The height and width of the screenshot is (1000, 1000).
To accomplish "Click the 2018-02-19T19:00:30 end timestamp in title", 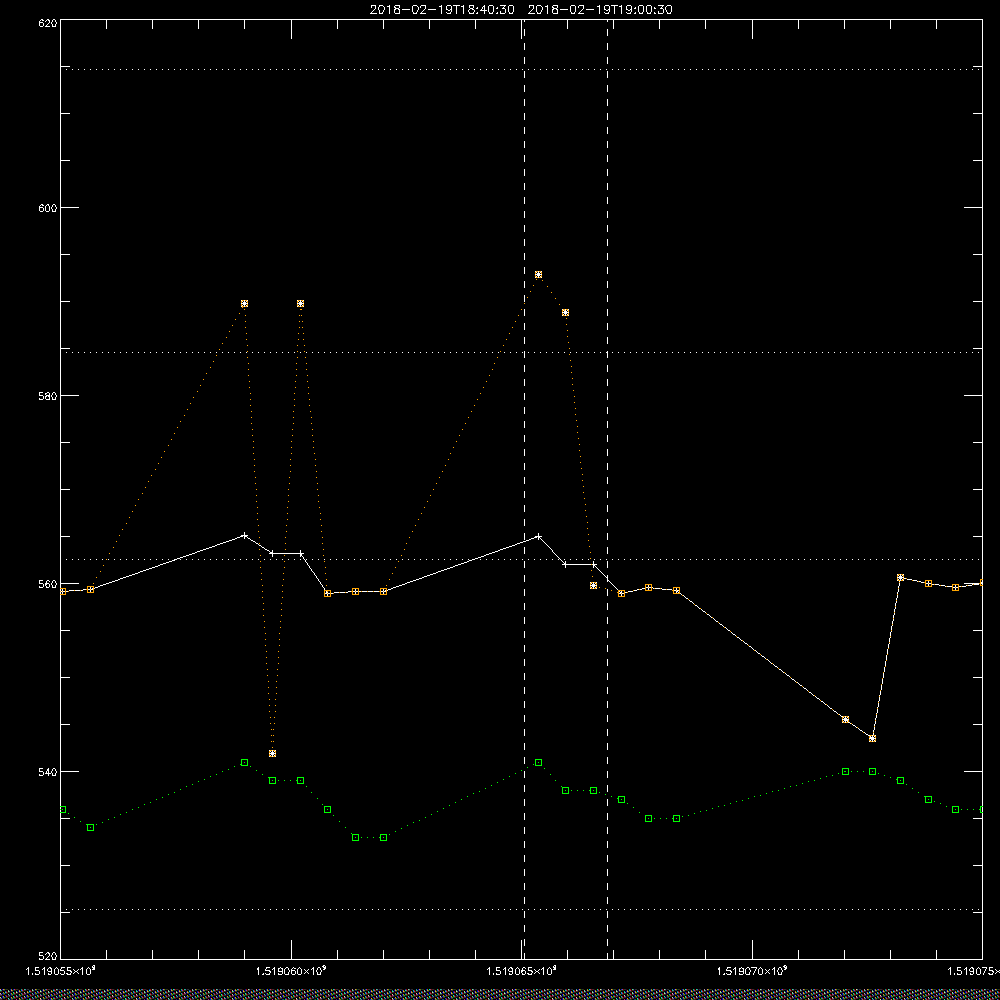I will [x=600, y=10].
